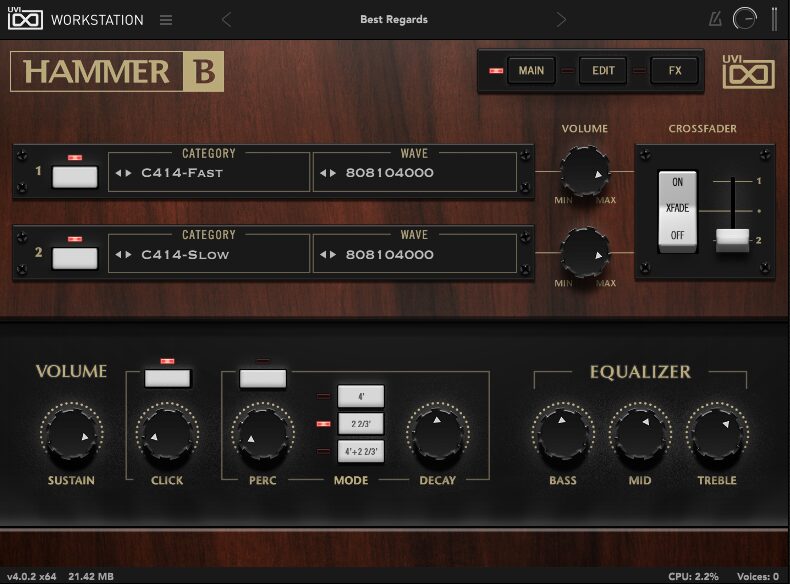Select the 4'+2 2/3' percussion mode
This screenshot has height=584, width=790.
pyautogui.click(x=360, y=451)
